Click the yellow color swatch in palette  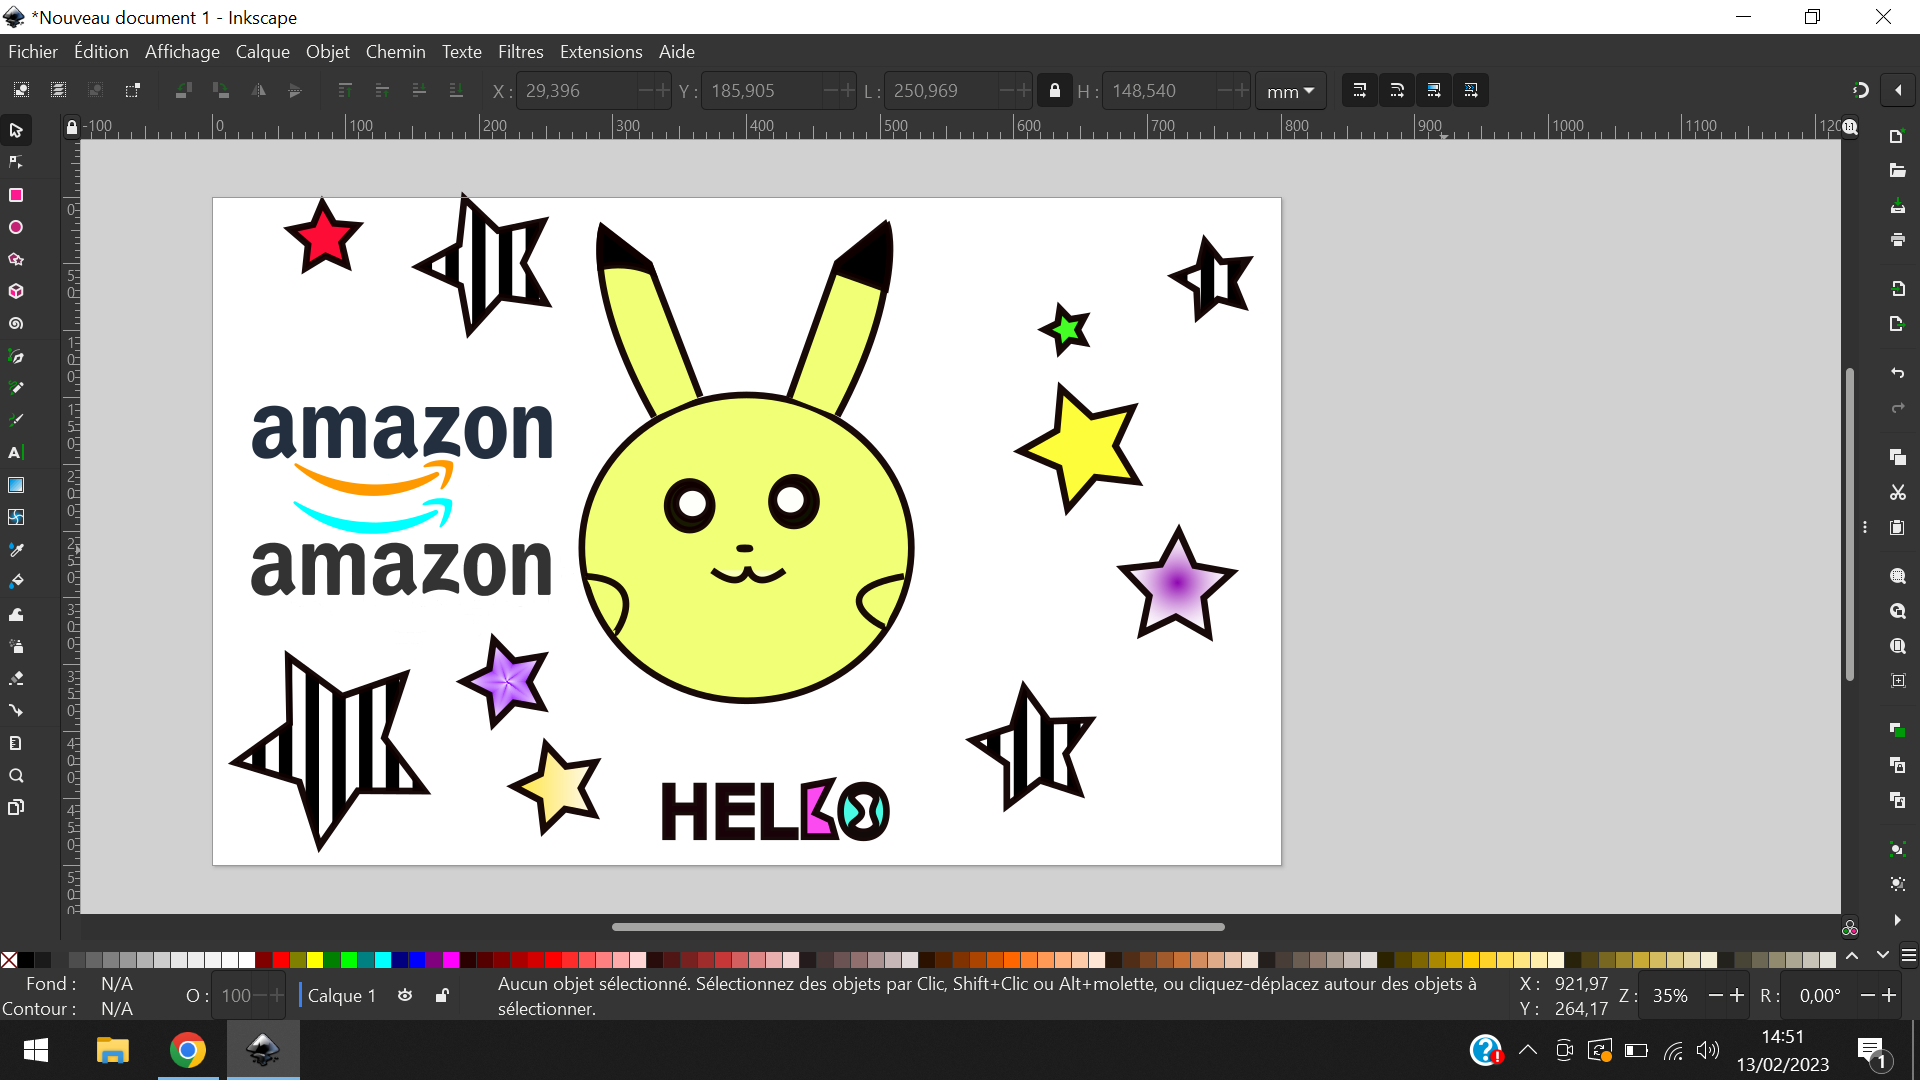point(315,960)
